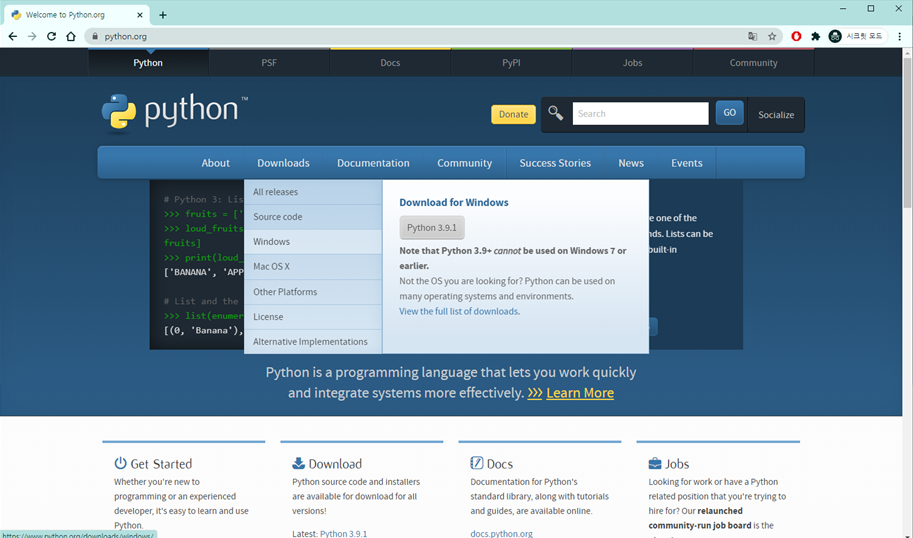Open the Community main navigation menu
The height and width of the screenshot is (538, 913).
tap(465, 163)
